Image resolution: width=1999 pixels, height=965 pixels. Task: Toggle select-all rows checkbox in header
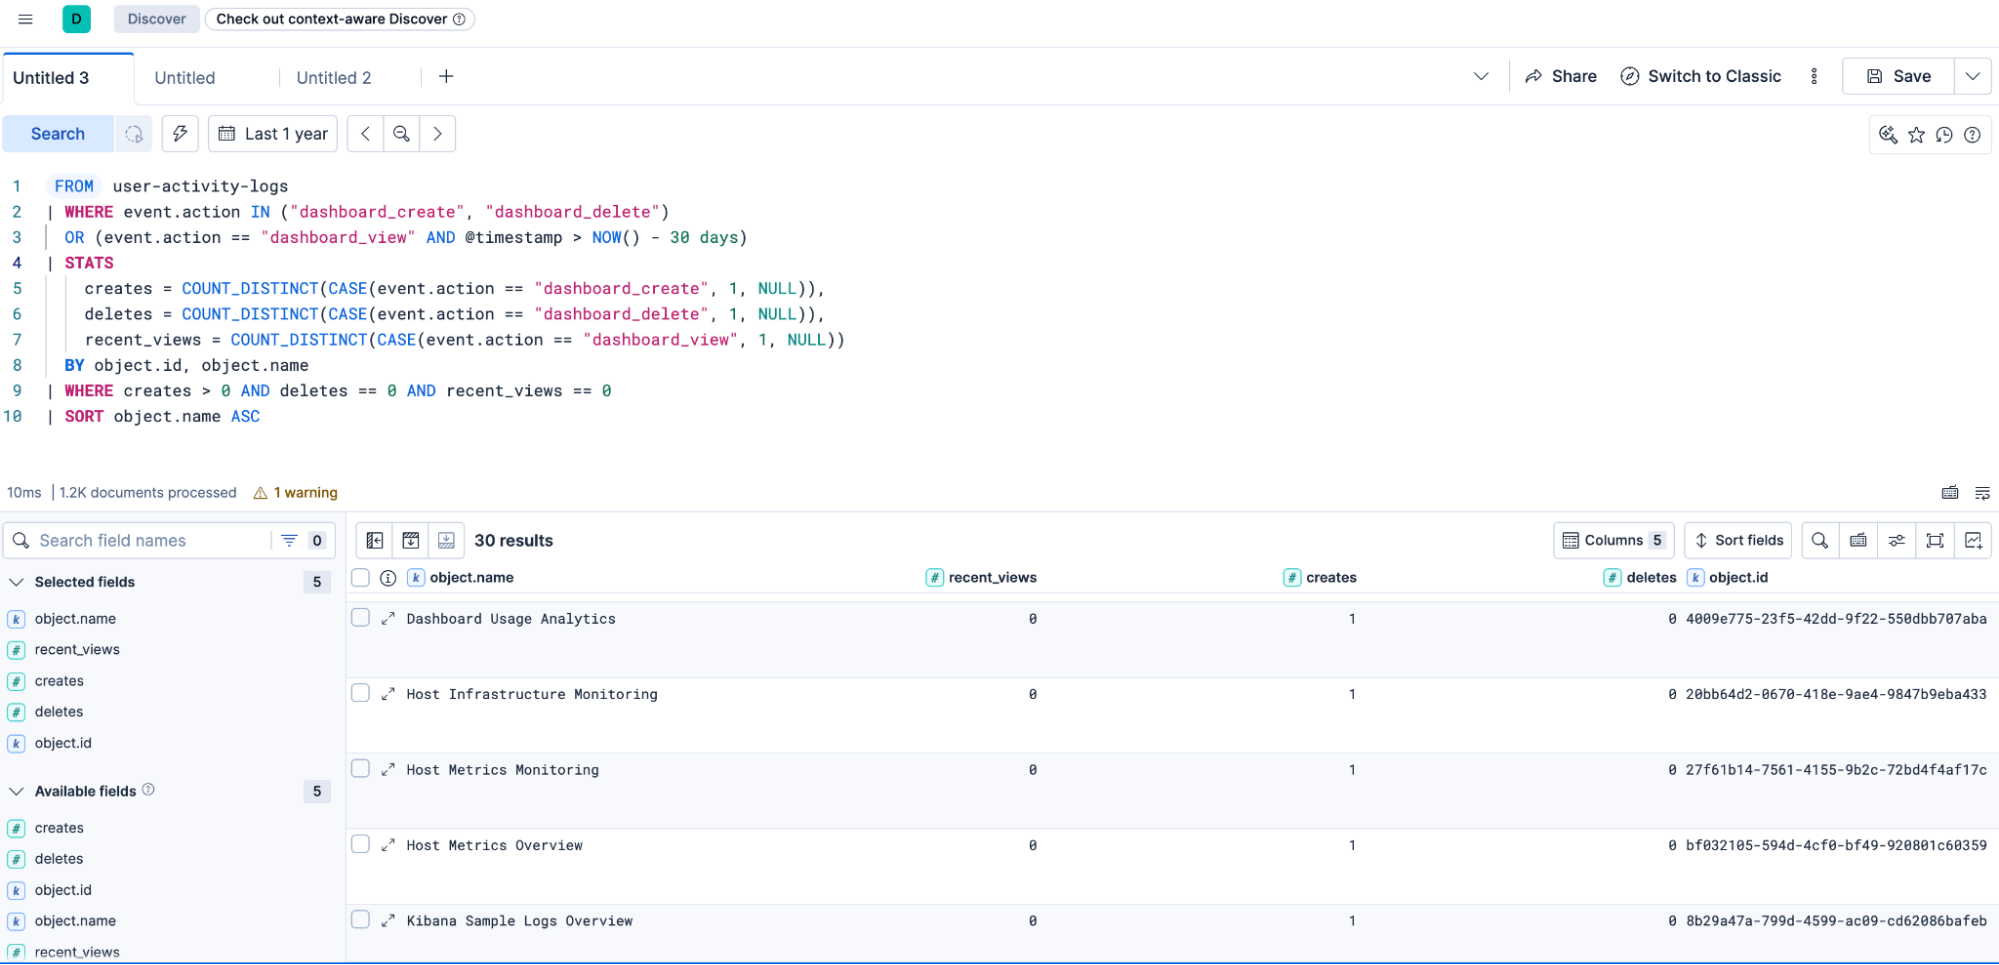coord(360,578)
